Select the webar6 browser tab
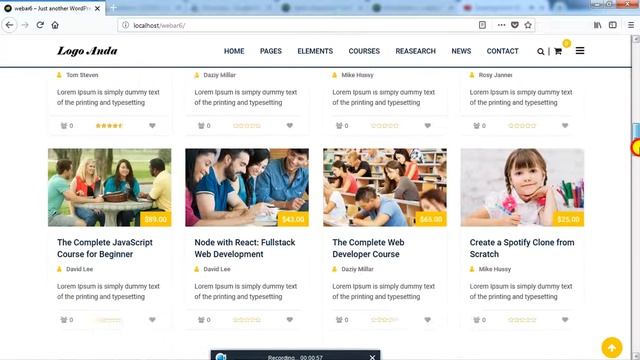 pos(53,8)
